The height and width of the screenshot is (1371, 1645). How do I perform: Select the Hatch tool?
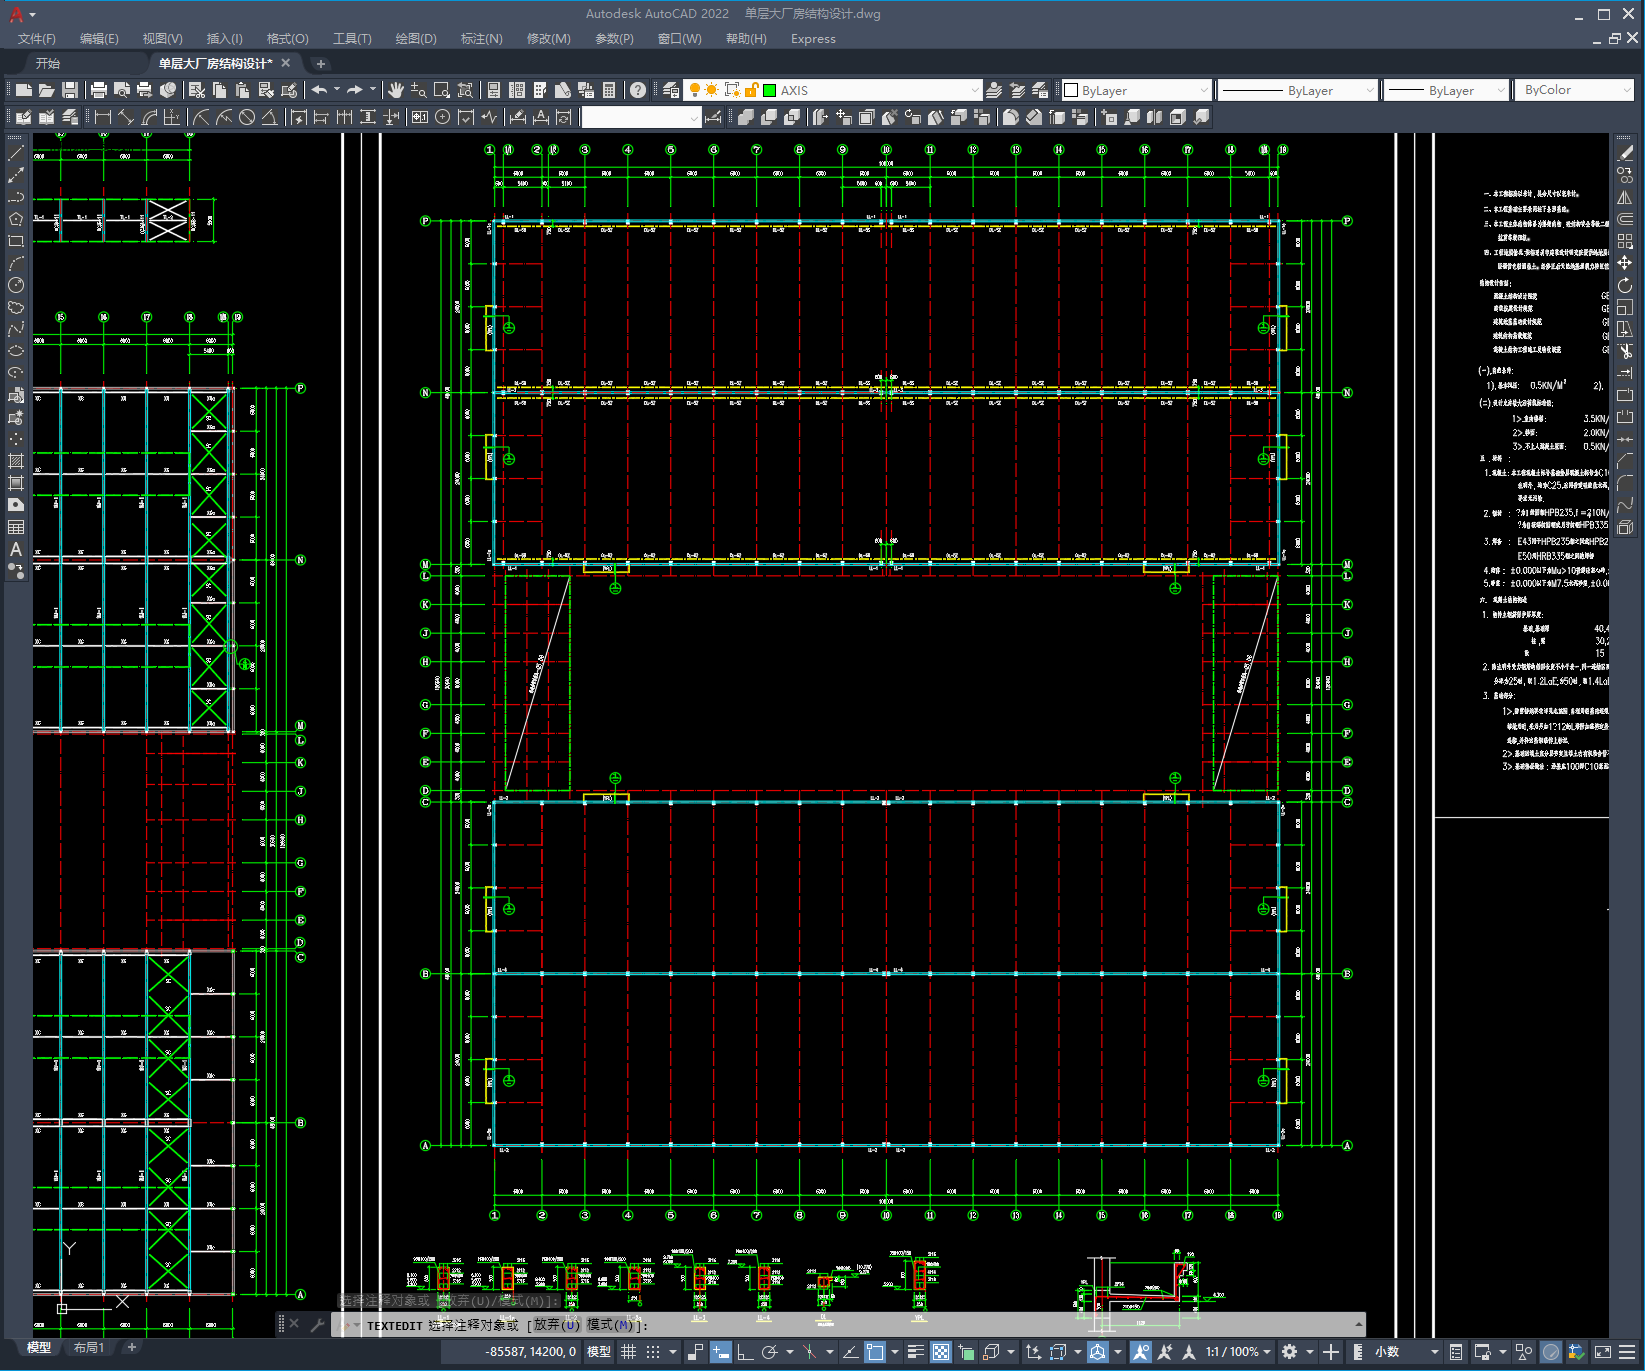point(16,461)
